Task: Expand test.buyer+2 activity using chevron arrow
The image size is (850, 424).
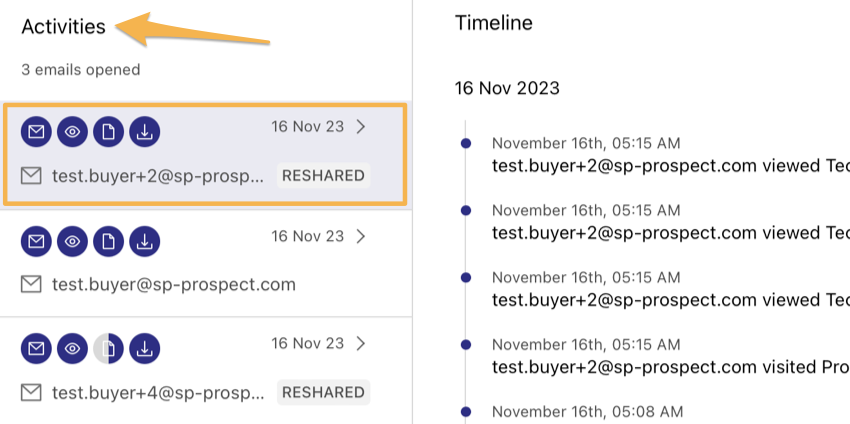Action: point(361,127)
